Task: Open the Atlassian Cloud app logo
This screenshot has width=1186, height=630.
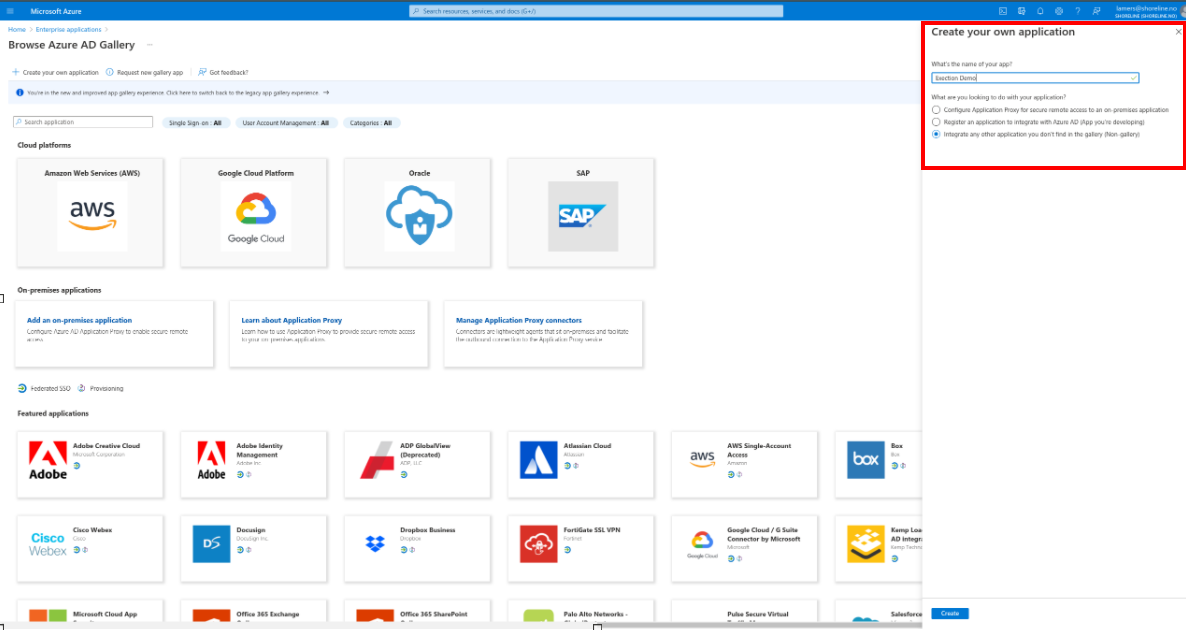Action: [x=539, y=460]
